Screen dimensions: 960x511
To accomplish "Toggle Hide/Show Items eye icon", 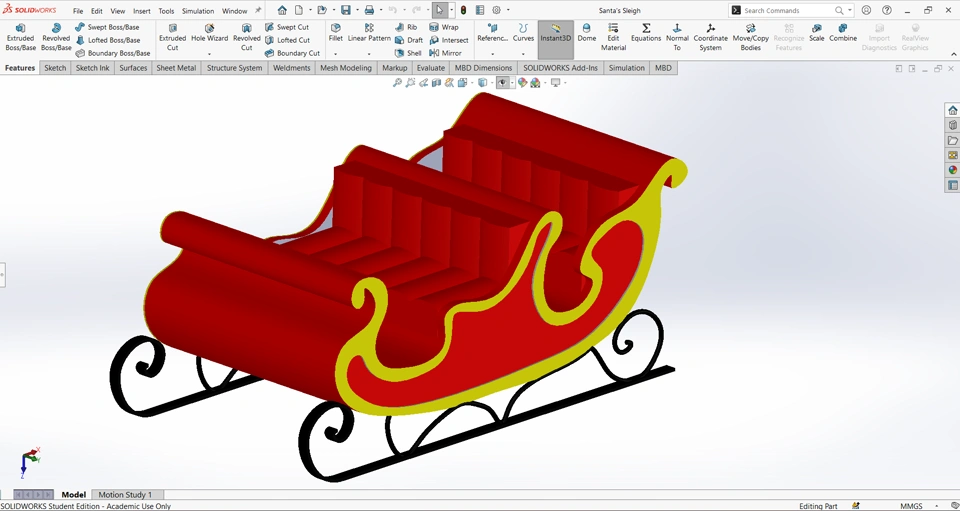I will point(502,83).
